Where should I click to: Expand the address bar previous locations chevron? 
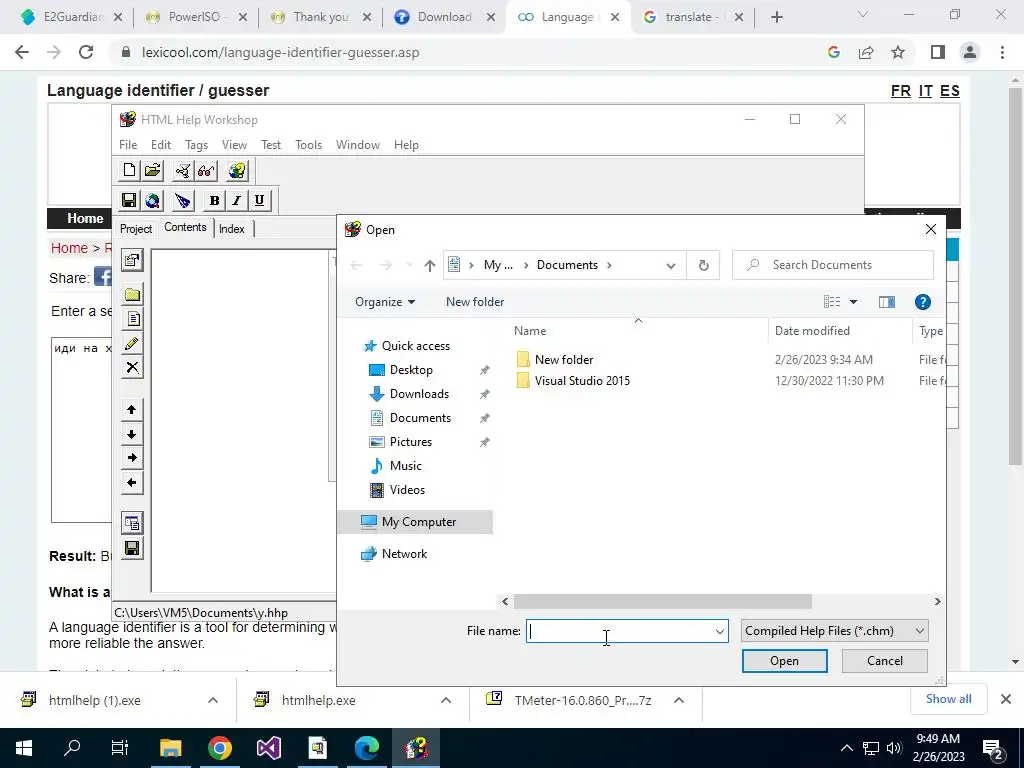pyautogui.click(x=671, y=265)
